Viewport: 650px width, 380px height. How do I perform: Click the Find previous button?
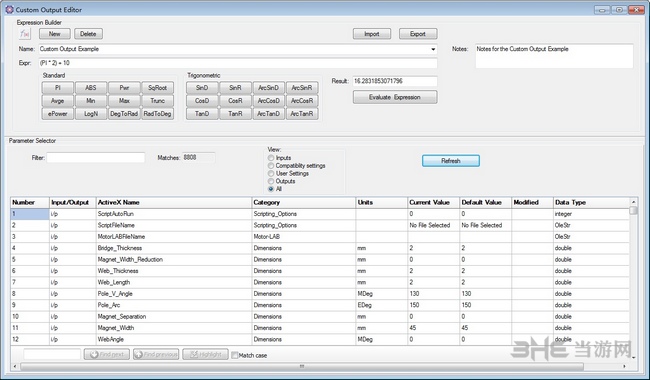point(156,354)
